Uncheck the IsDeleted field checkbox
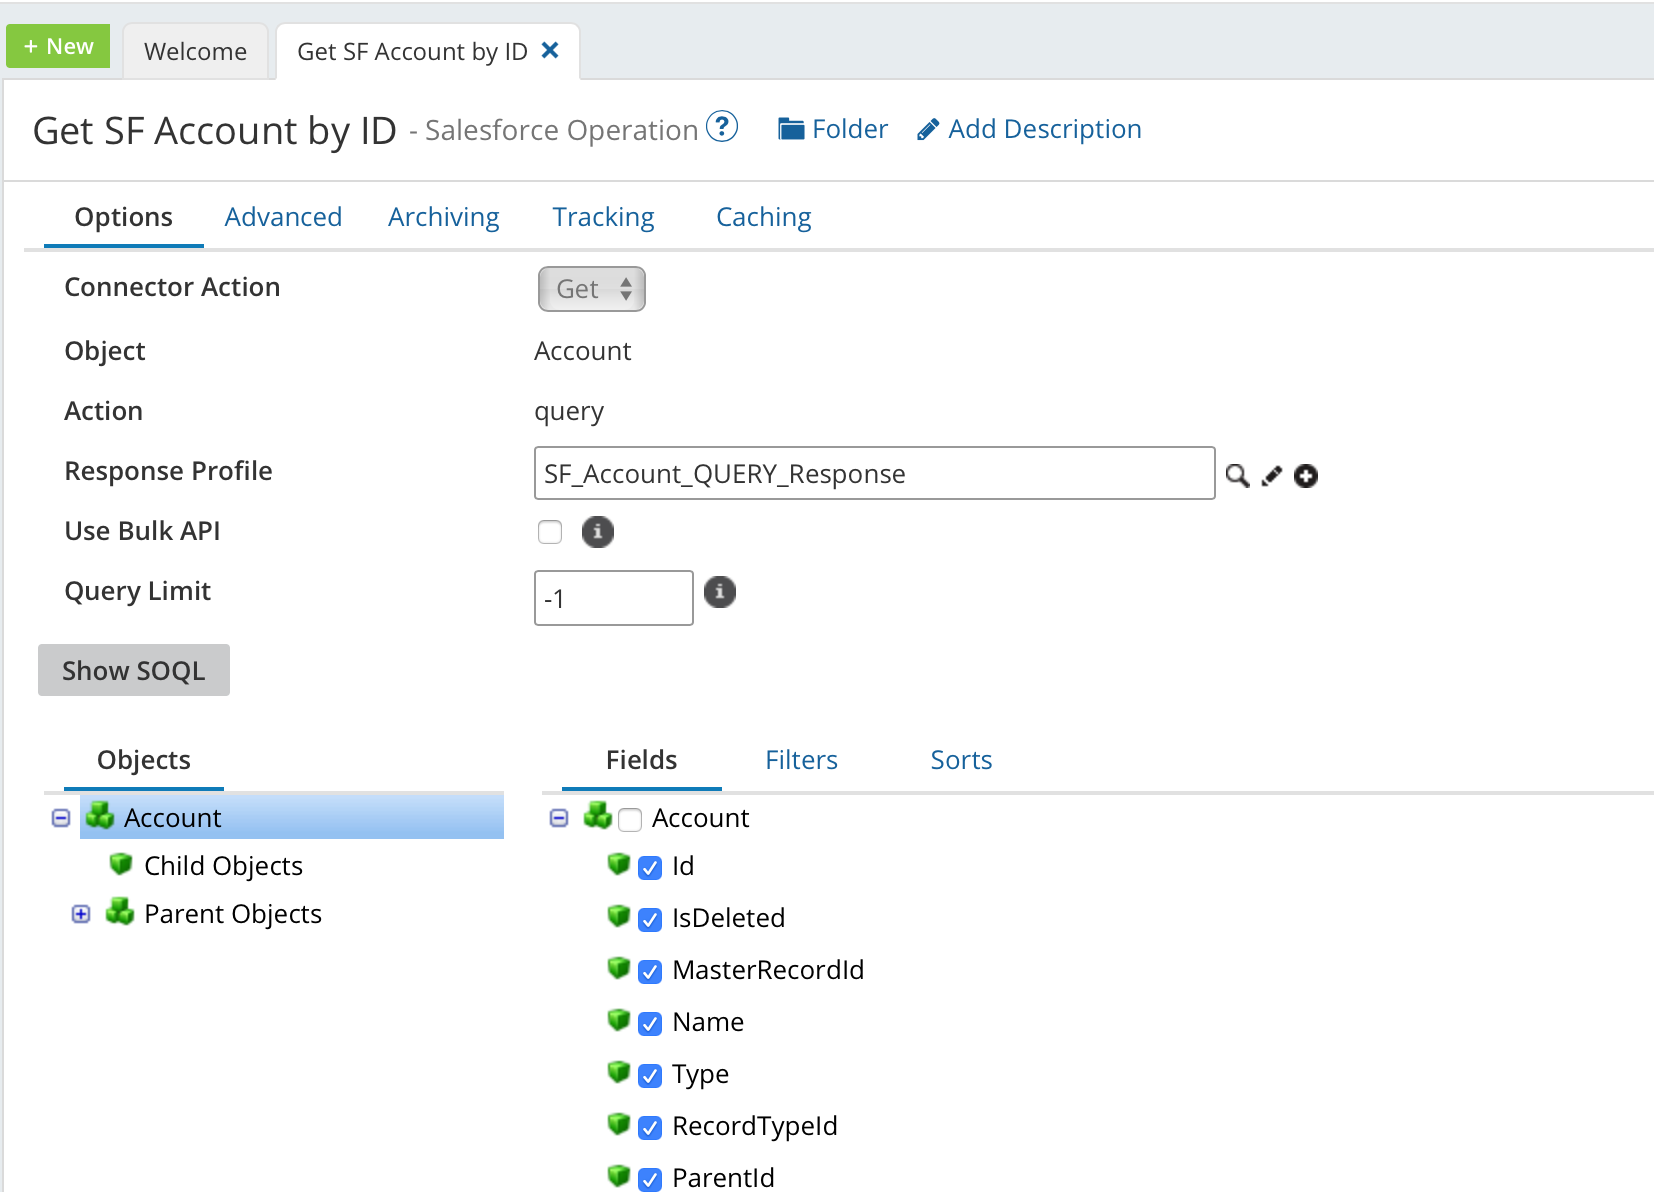This screenshot has height=1192, width=1654. tap(650, 919)
